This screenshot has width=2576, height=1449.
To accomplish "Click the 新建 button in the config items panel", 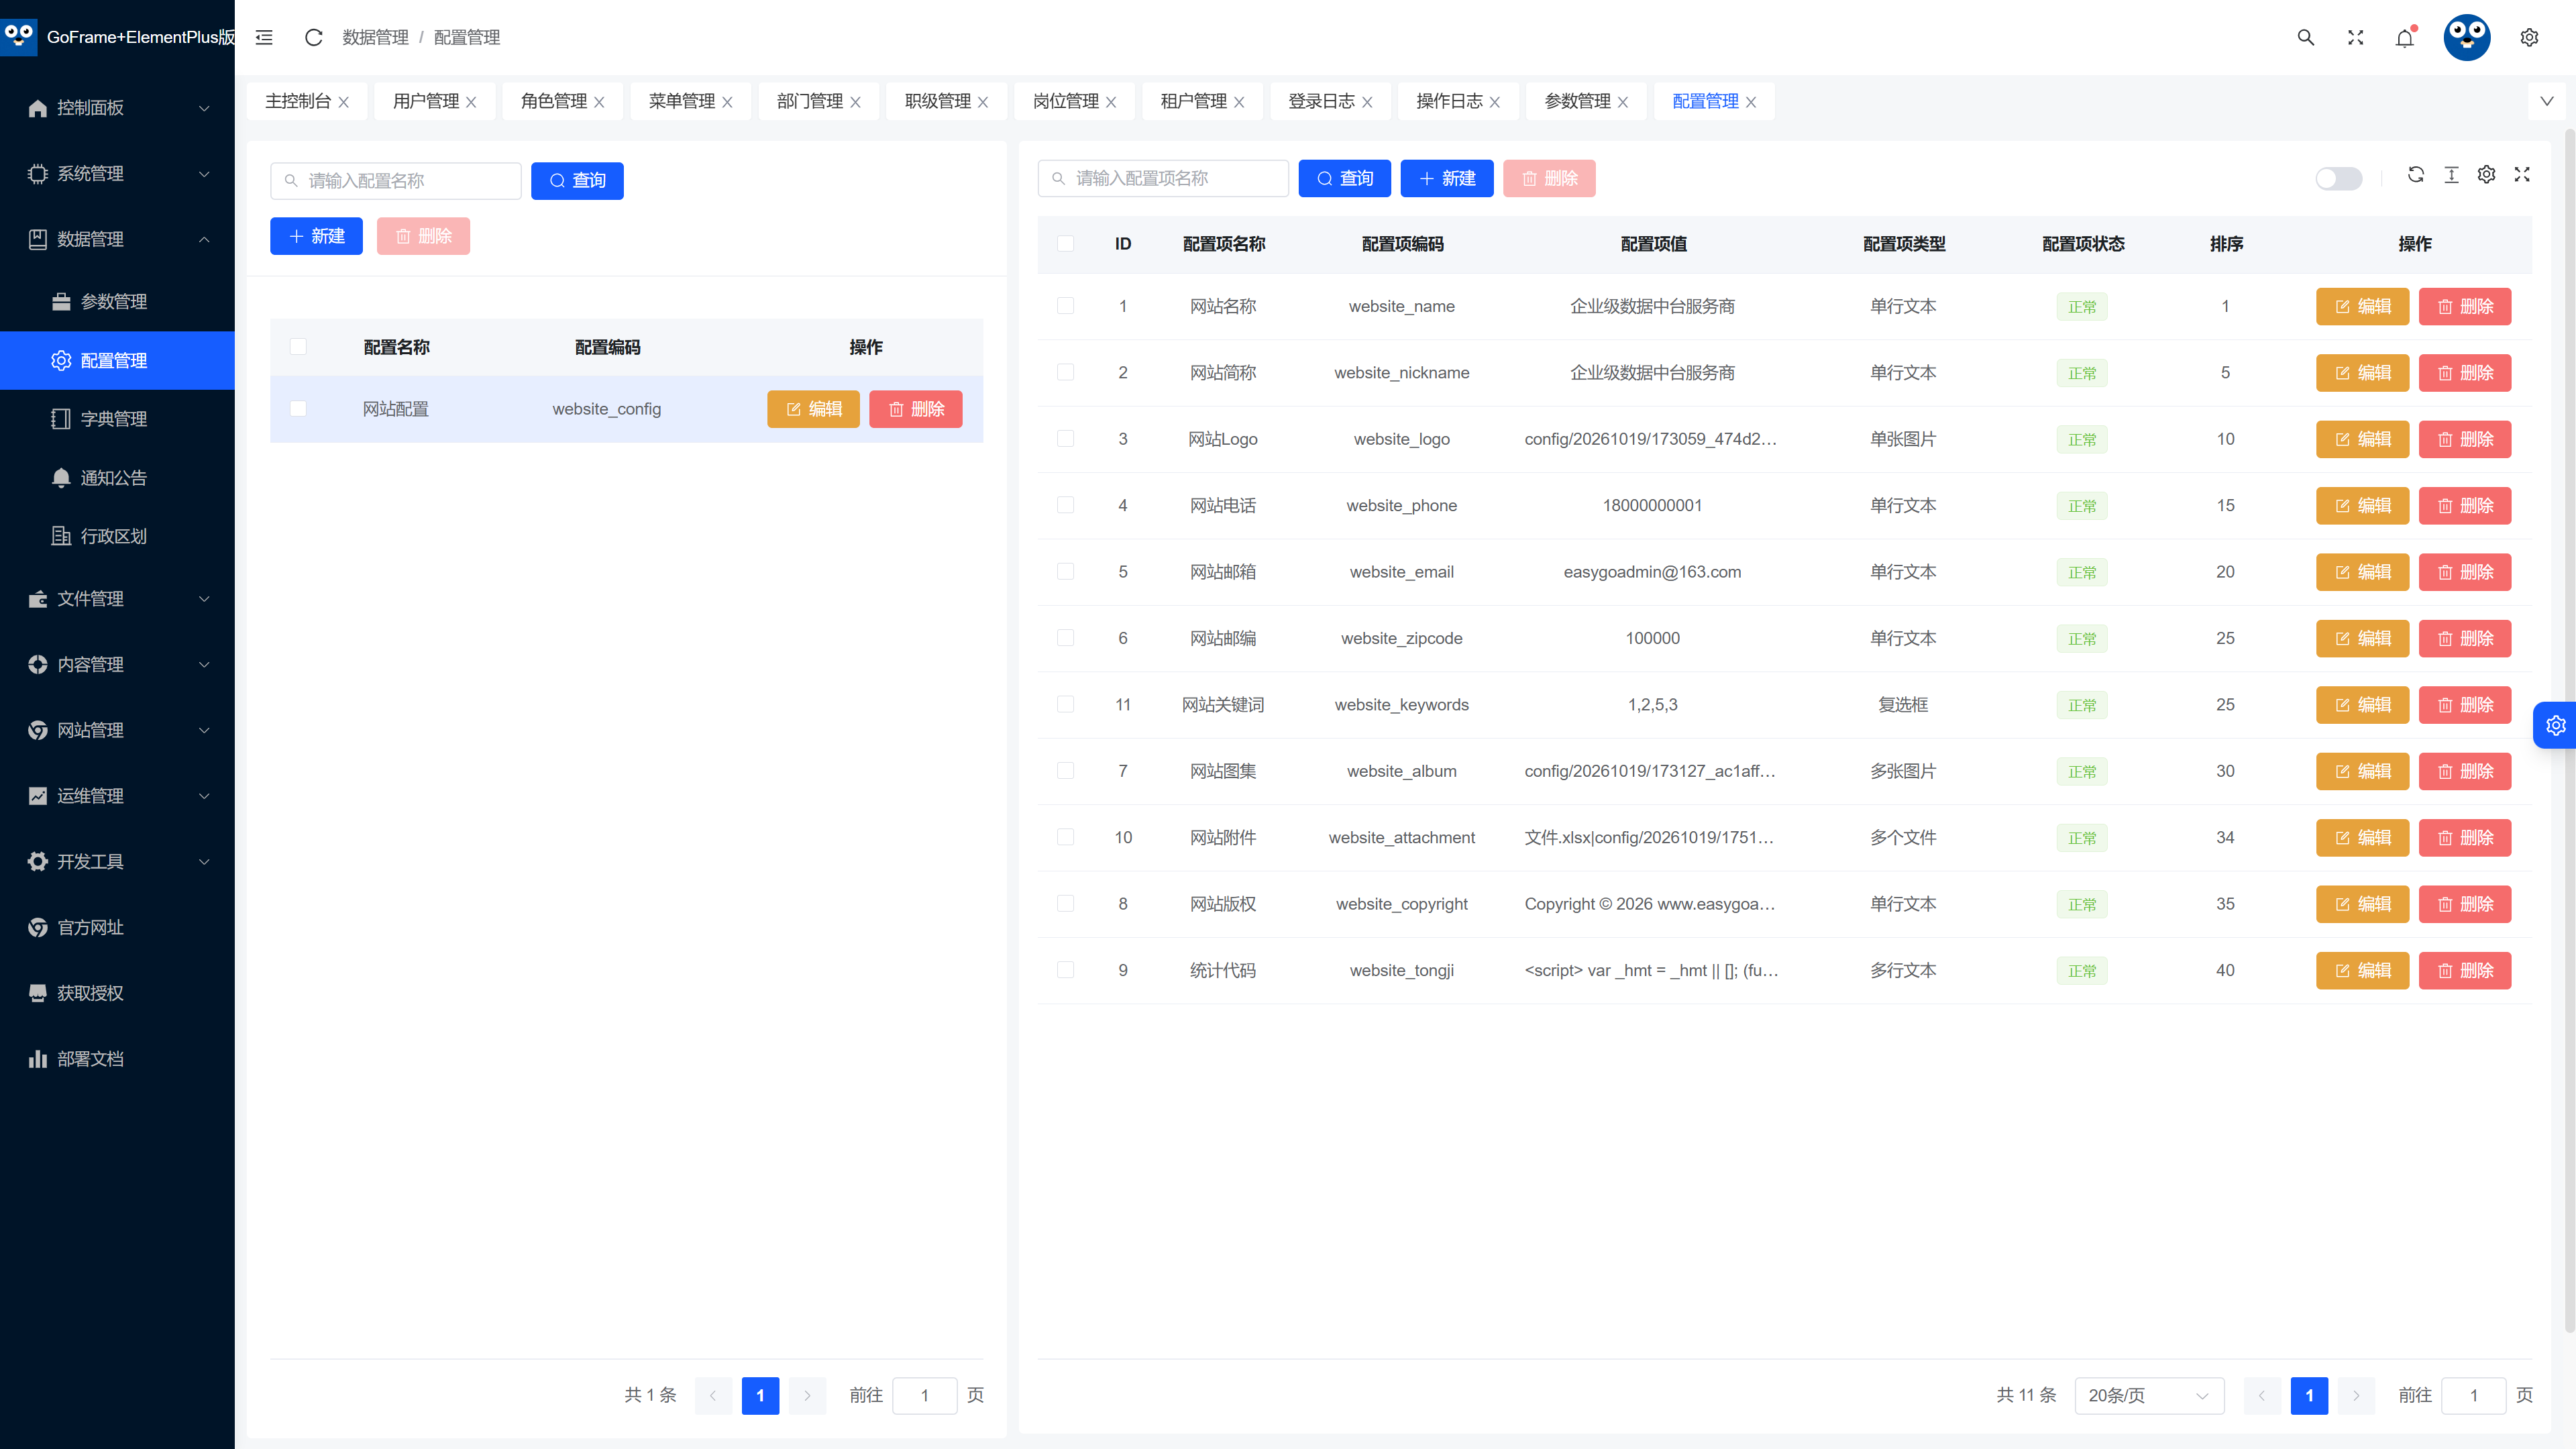I will [x=1446, y=178].
